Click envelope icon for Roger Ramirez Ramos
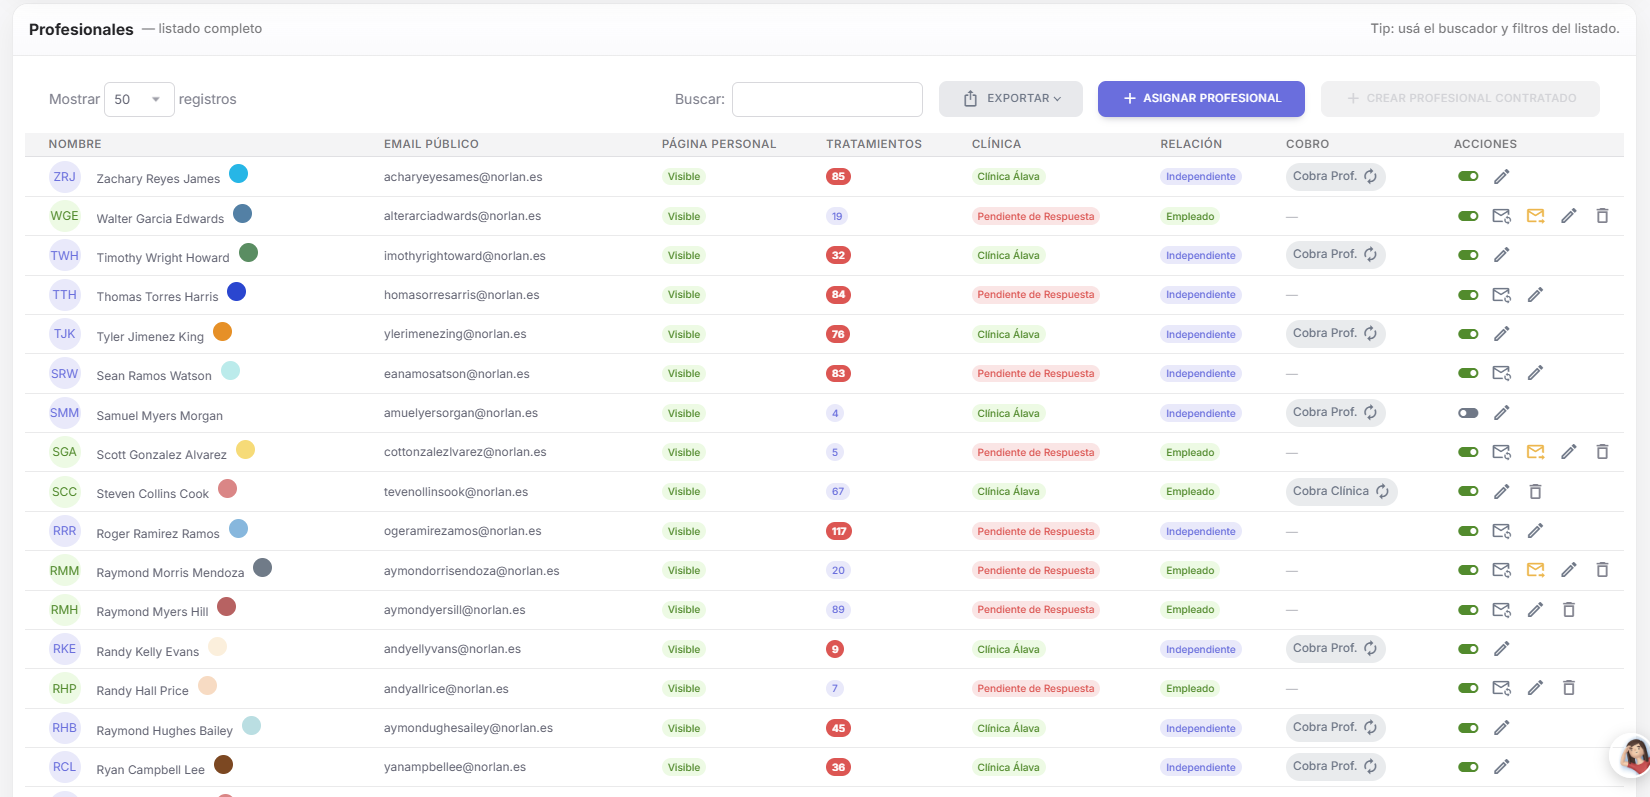1650x797 pixels. tap(1501, 531)
